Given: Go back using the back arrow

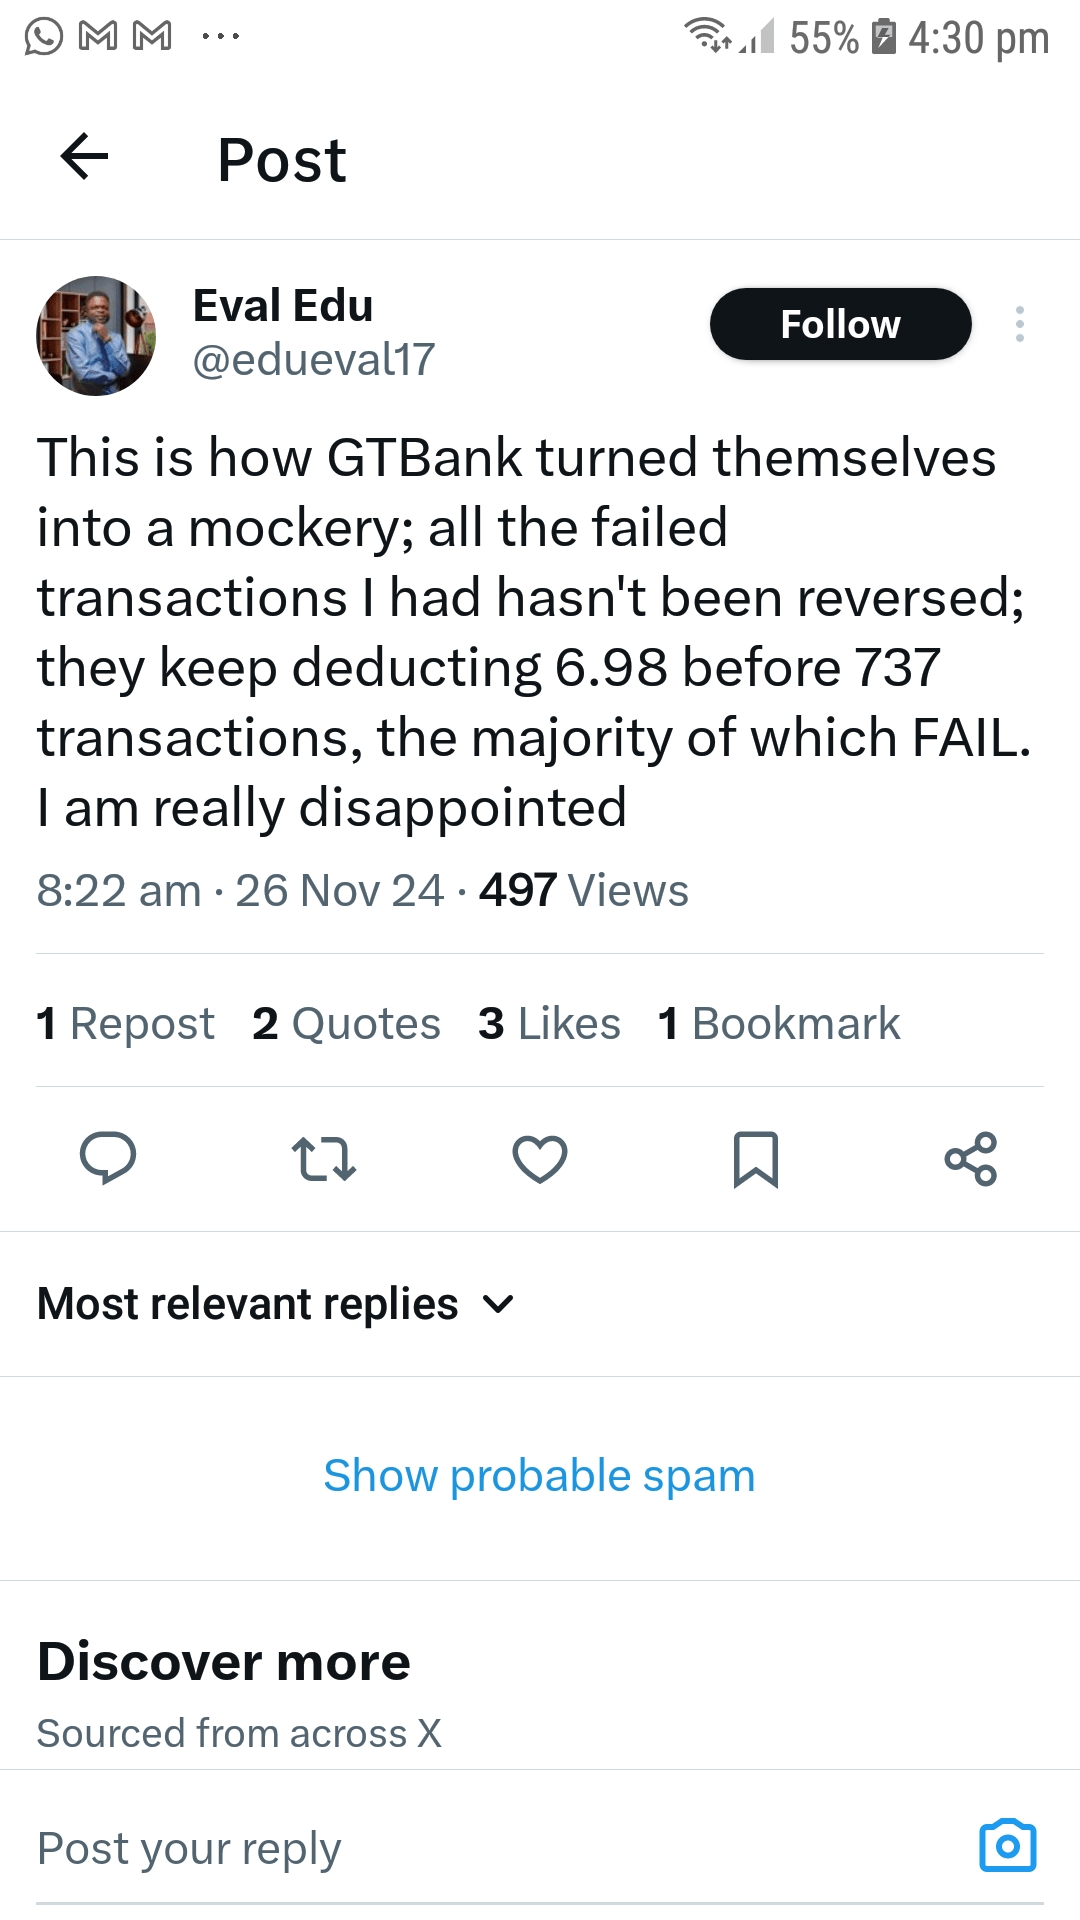Looking at the screenshot, I should click(84, 158).
